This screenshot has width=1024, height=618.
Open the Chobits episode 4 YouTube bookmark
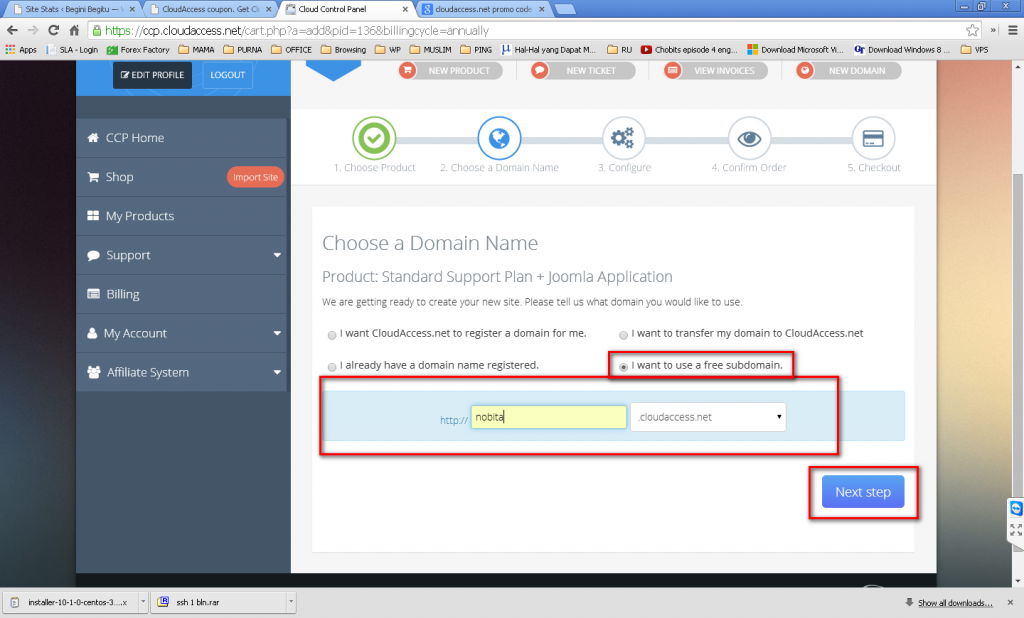point(689,50)
